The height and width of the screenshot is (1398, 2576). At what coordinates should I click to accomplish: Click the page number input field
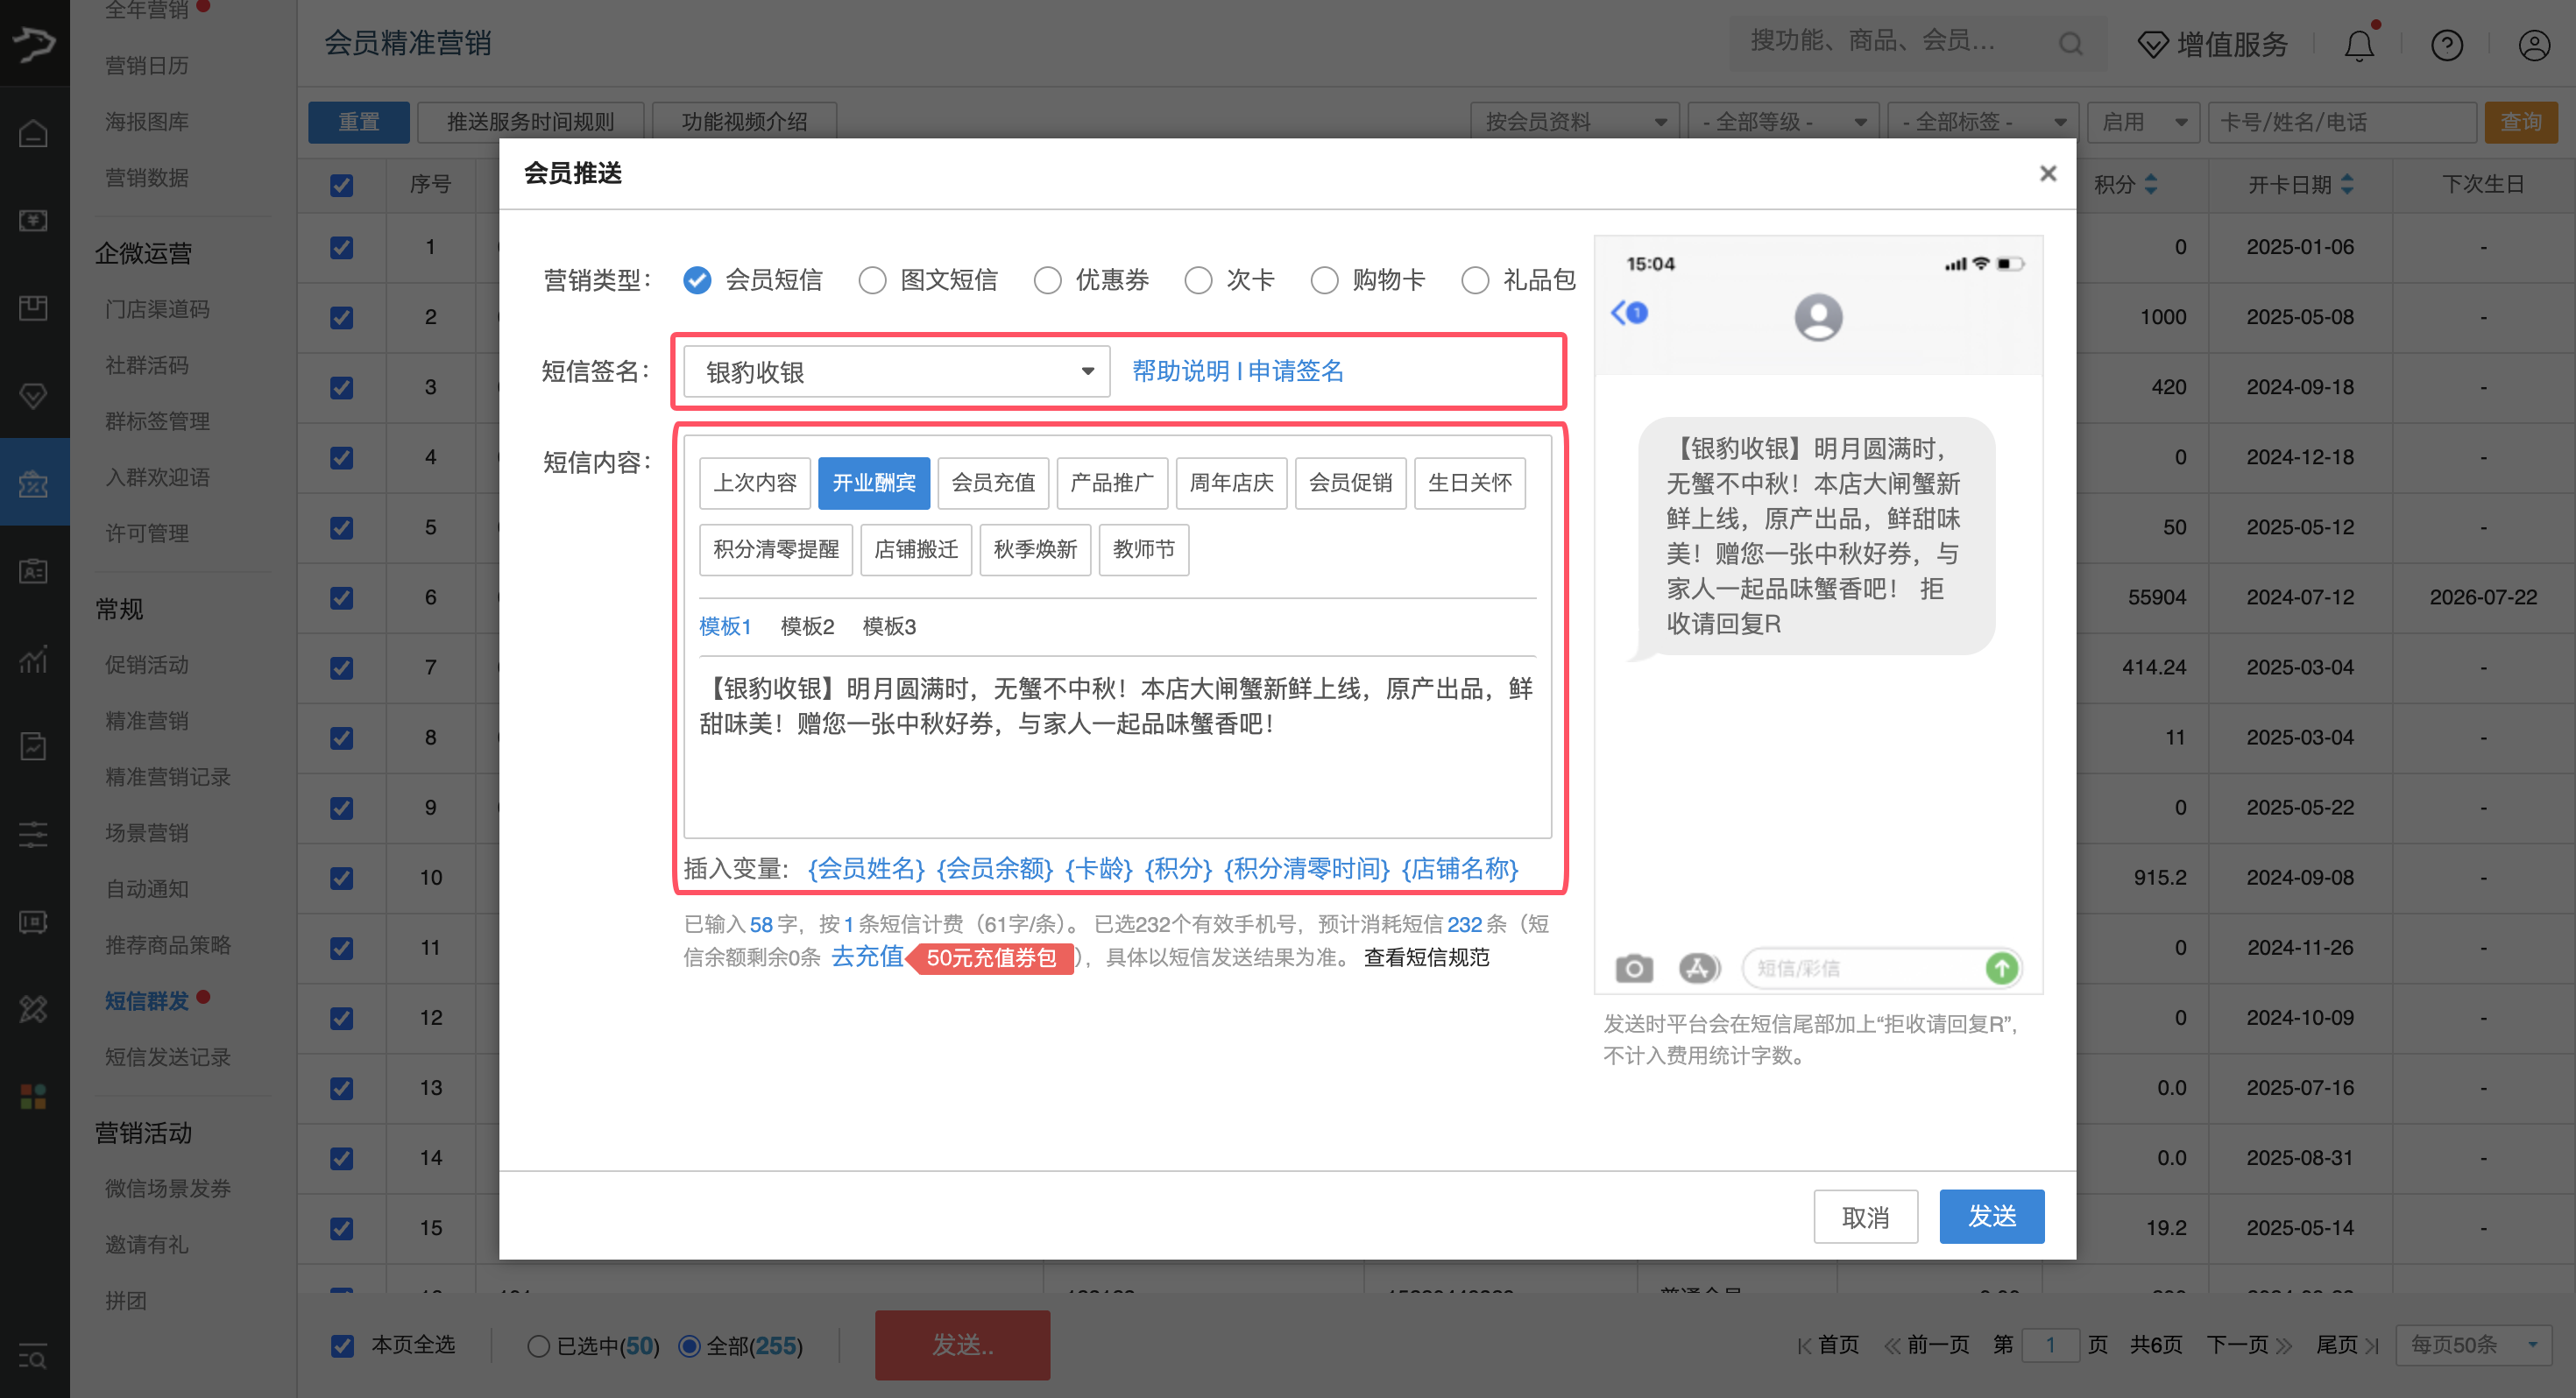coord(2050,1345)
